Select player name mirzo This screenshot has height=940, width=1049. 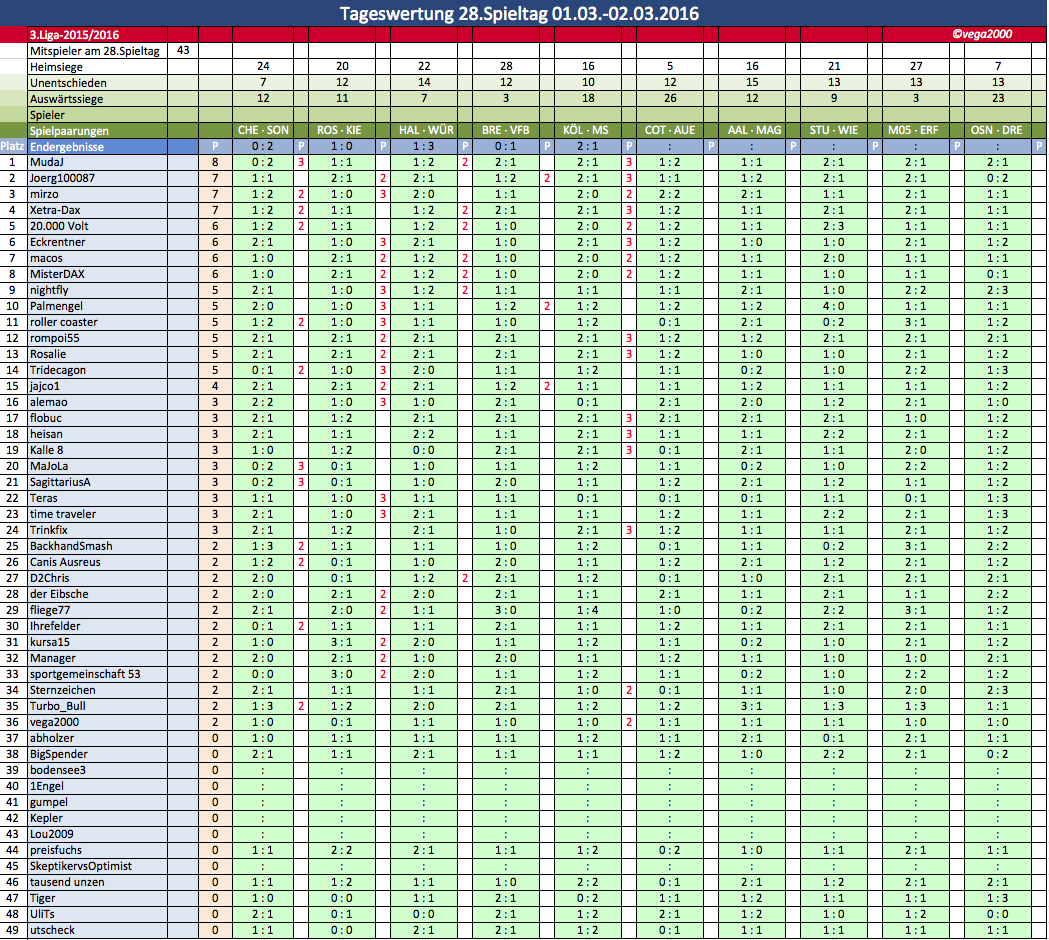pos(44,195)
